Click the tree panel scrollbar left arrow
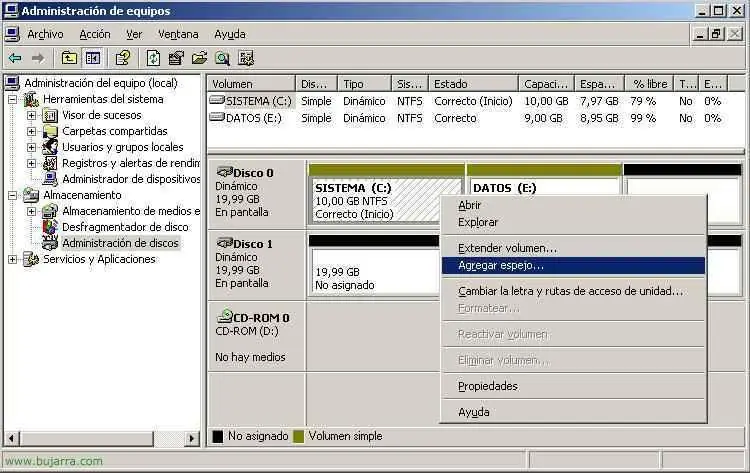 [11, 438]
